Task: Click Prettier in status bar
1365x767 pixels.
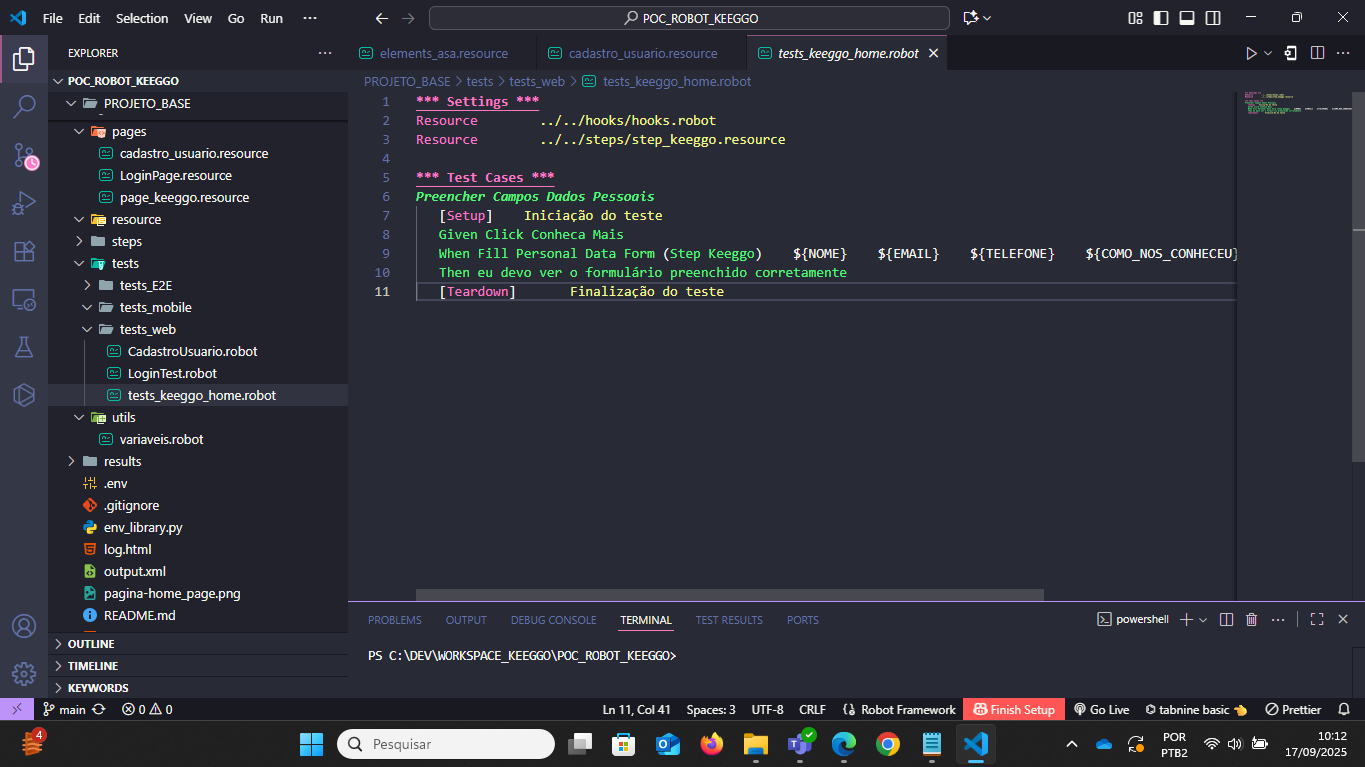Action: (1293, 709)
